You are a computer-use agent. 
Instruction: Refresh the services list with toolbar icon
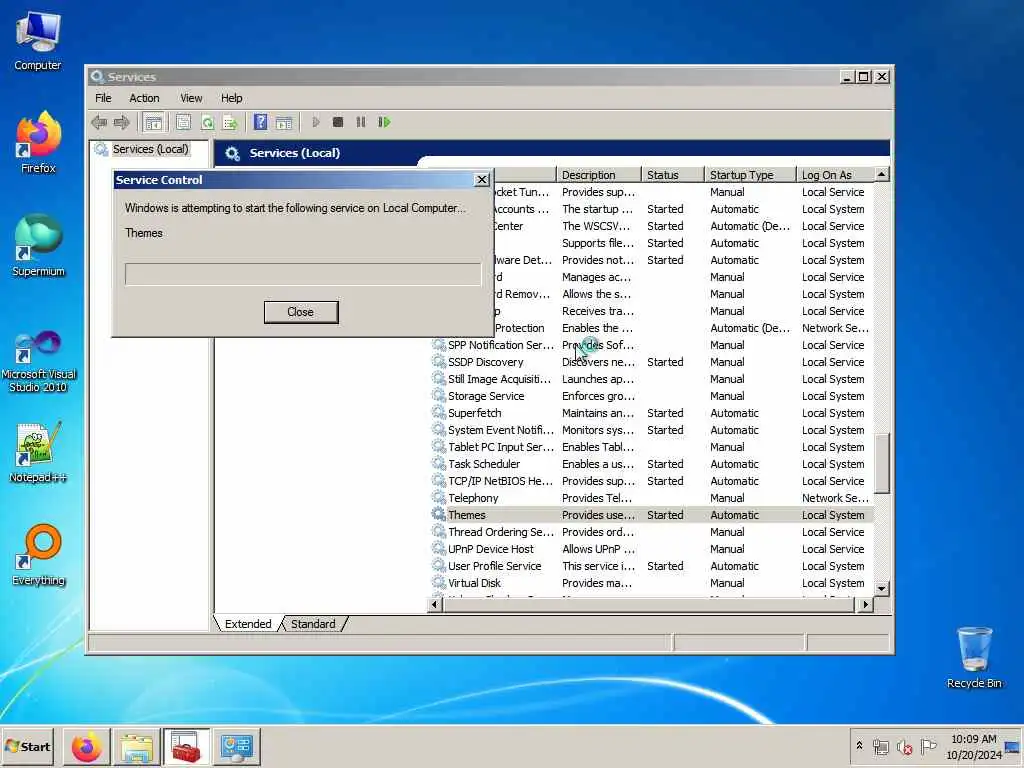(207, 122)
